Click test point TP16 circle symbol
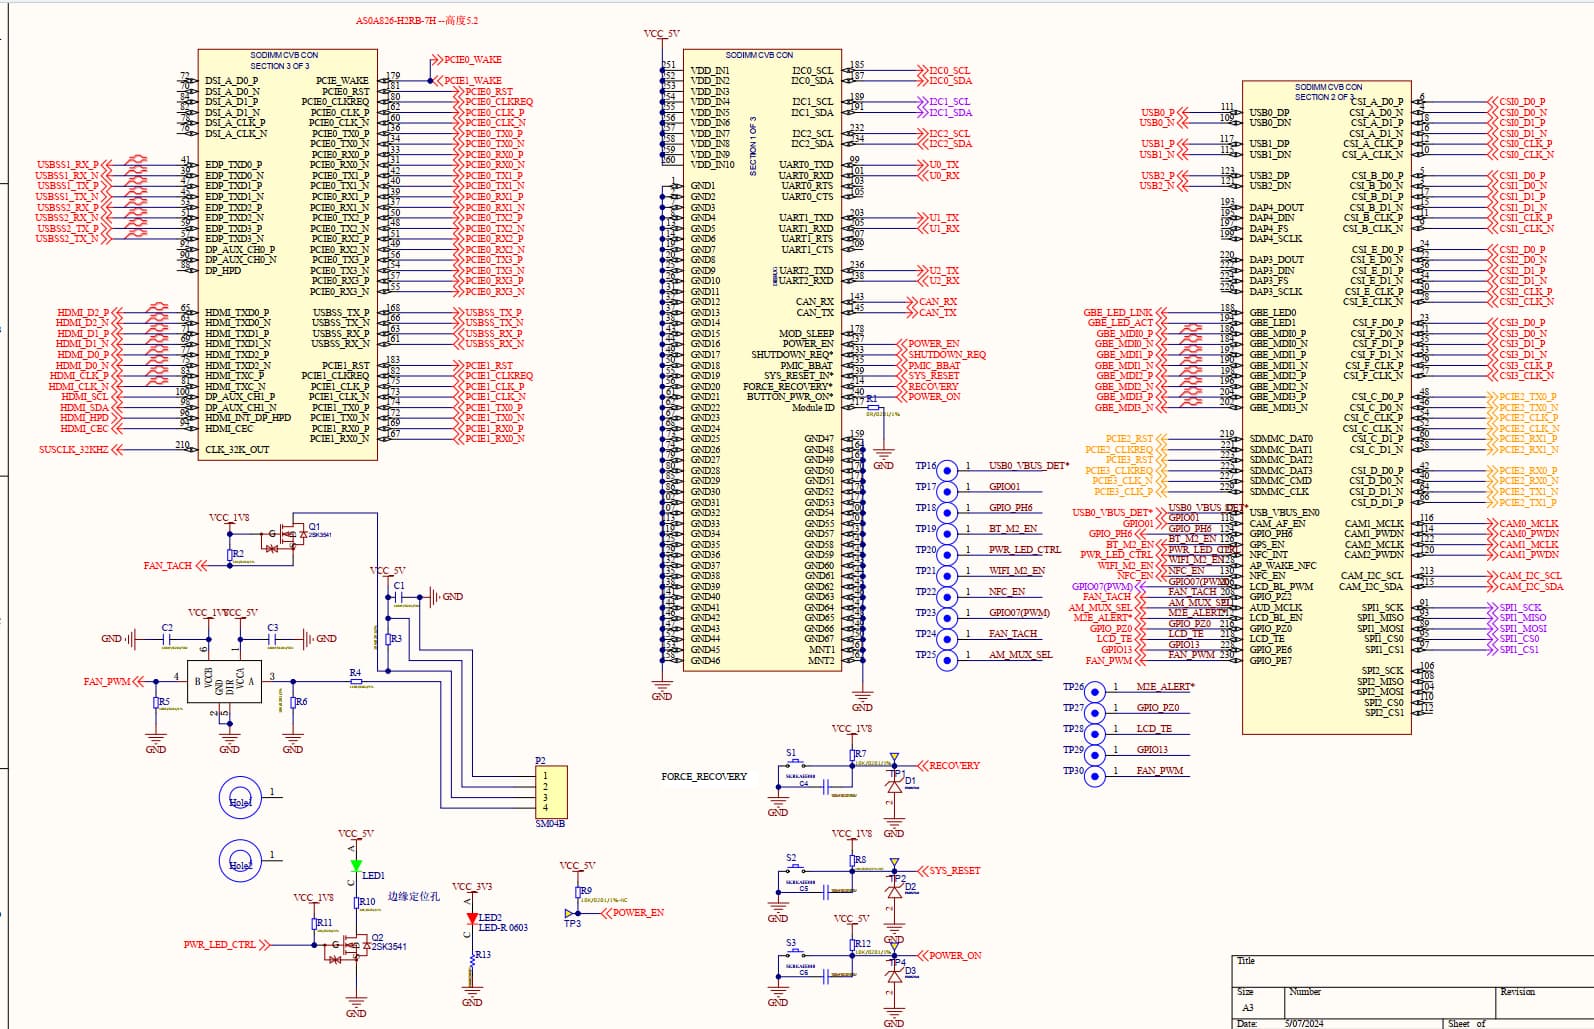This screenshot has height=1029, width=1594. tap(947, 469)
